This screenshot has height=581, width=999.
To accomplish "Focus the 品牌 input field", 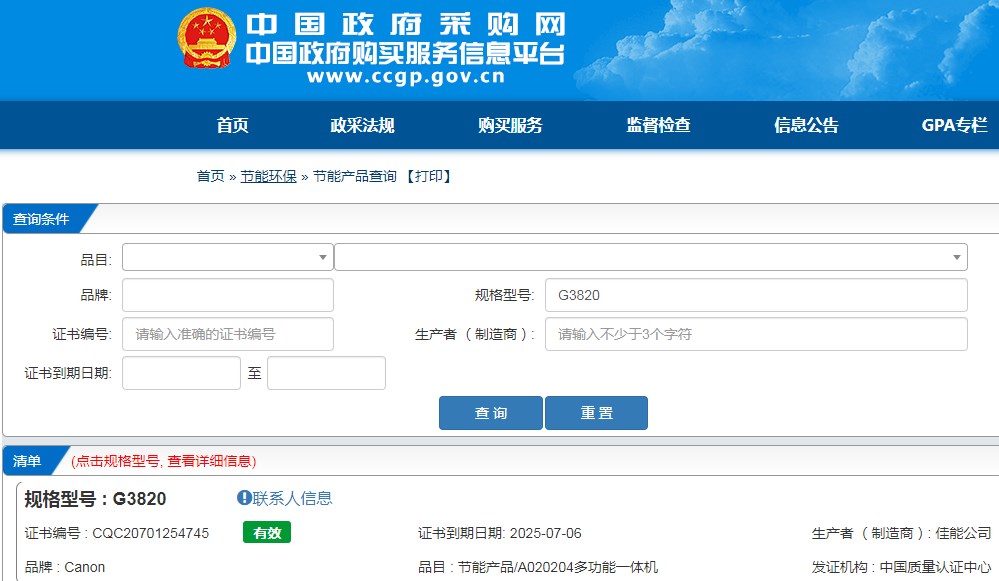I will tap(227, 295).
